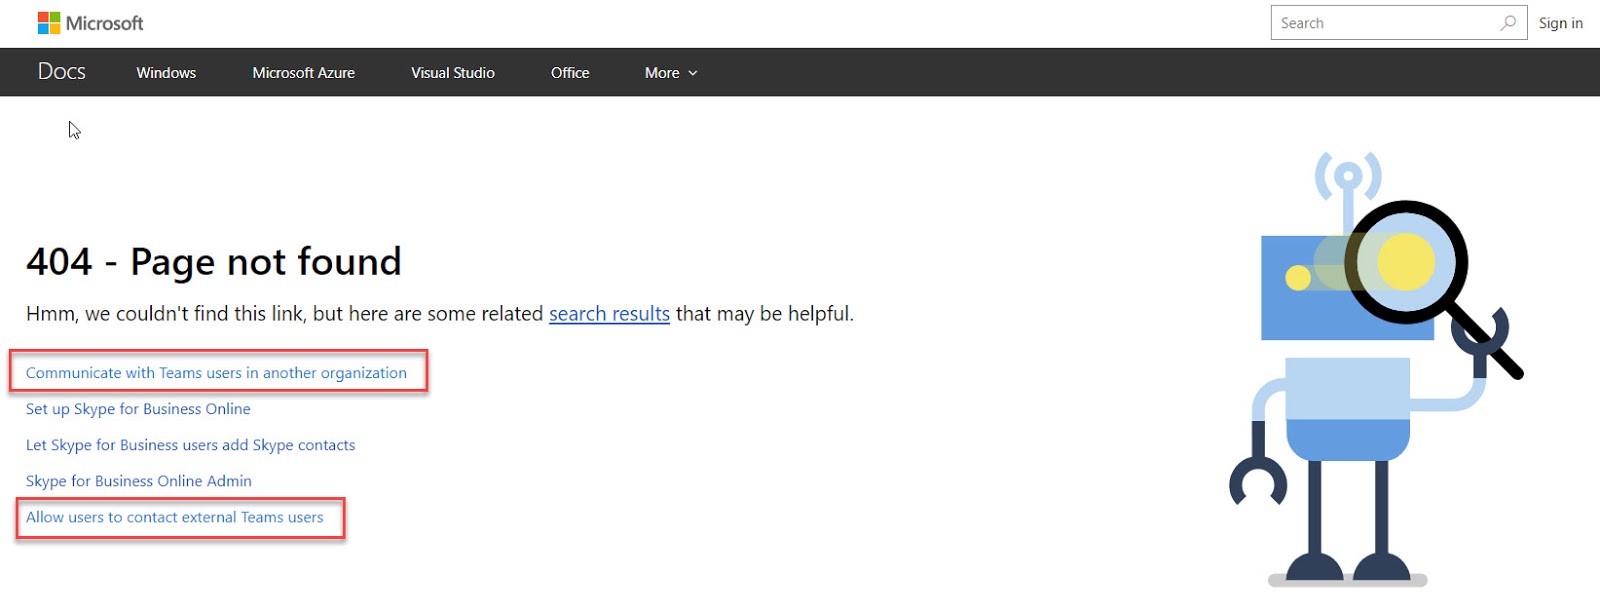Click the Microsoft four-square logo
1600x614 pixels.
click(49, 23)
